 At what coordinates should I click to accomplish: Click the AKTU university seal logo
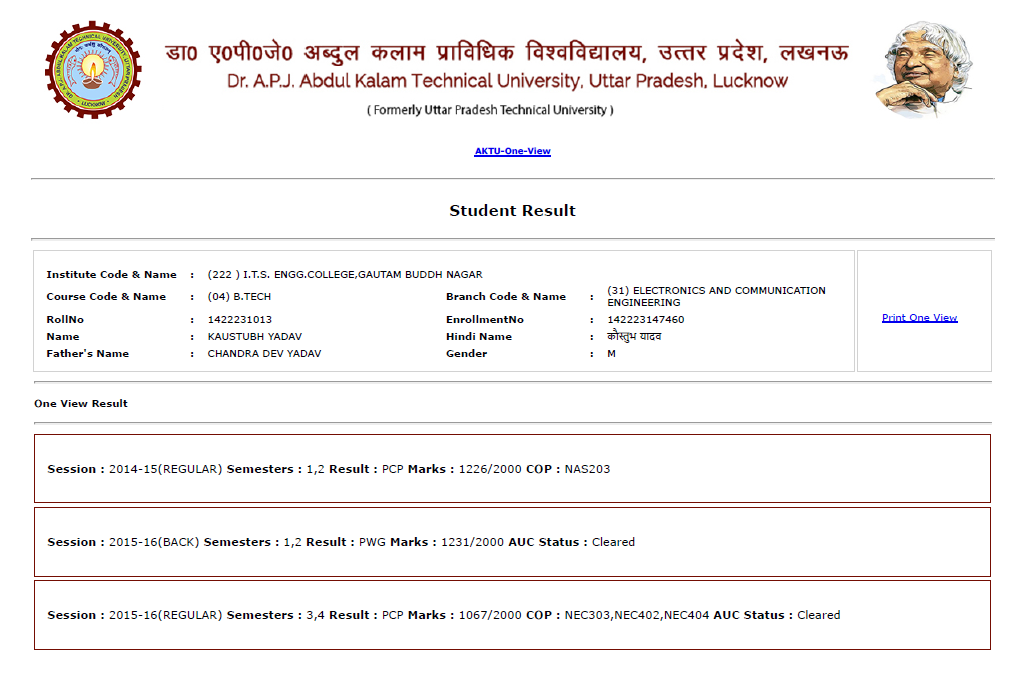point(93,70)
